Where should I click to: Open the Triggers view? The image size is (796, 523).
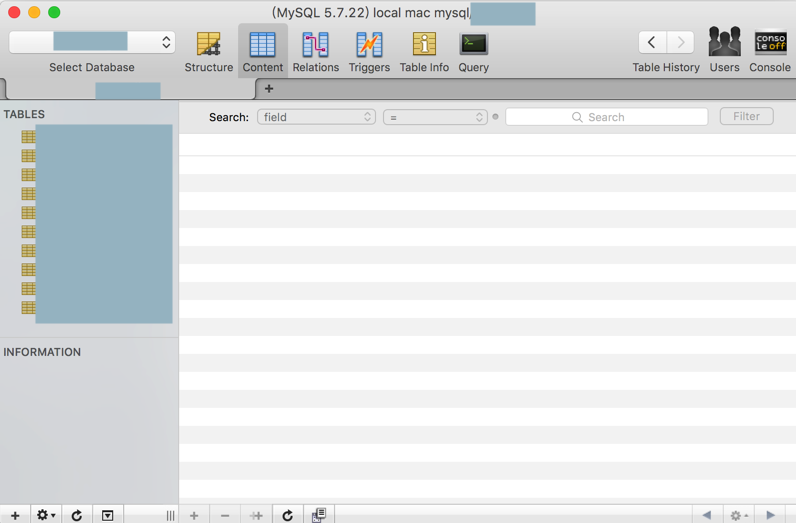click(369, 51)
